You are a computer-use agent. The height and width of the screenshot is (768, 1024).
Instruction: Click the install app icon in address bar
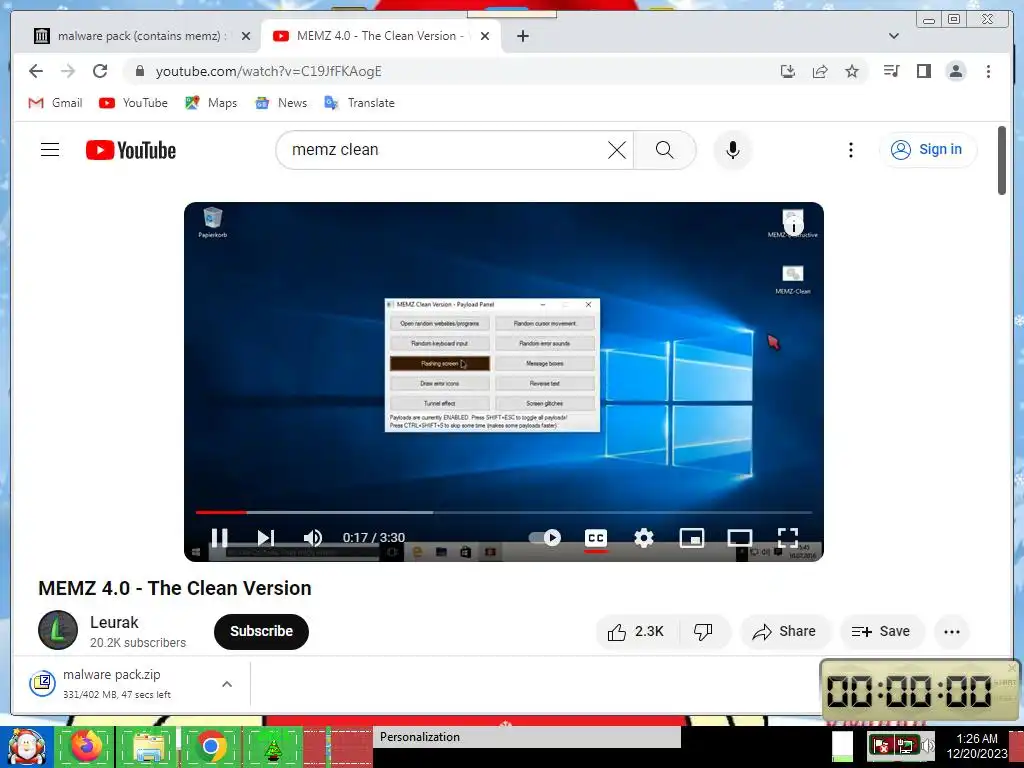click(788, 71)
